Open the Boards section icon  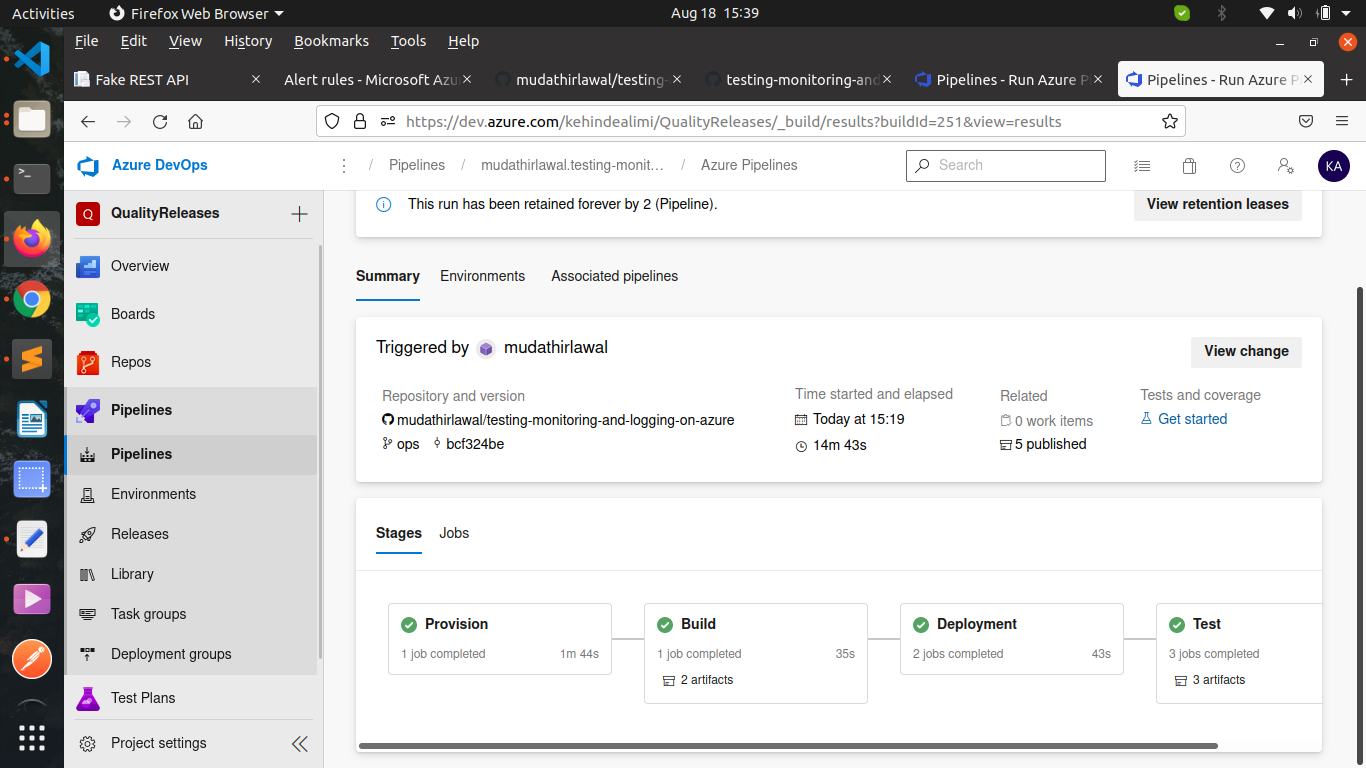[88, 314]
